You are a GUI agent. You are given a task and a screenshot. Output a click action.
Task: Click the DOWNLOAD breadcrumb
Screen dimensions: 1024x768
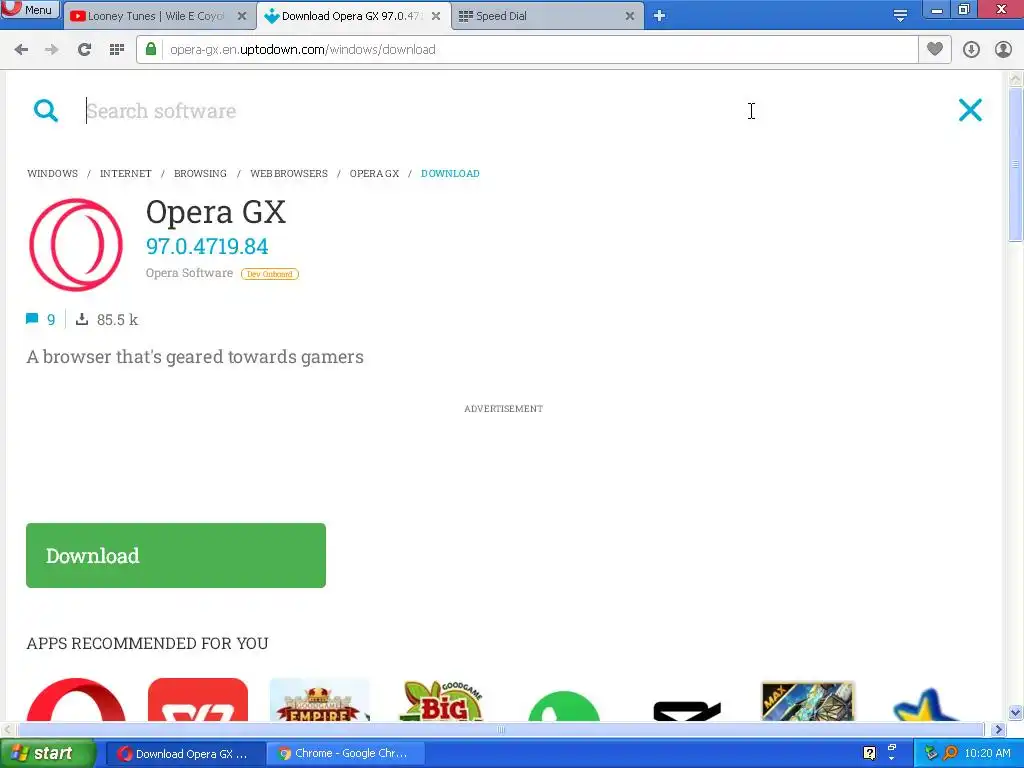pos(450,174)
